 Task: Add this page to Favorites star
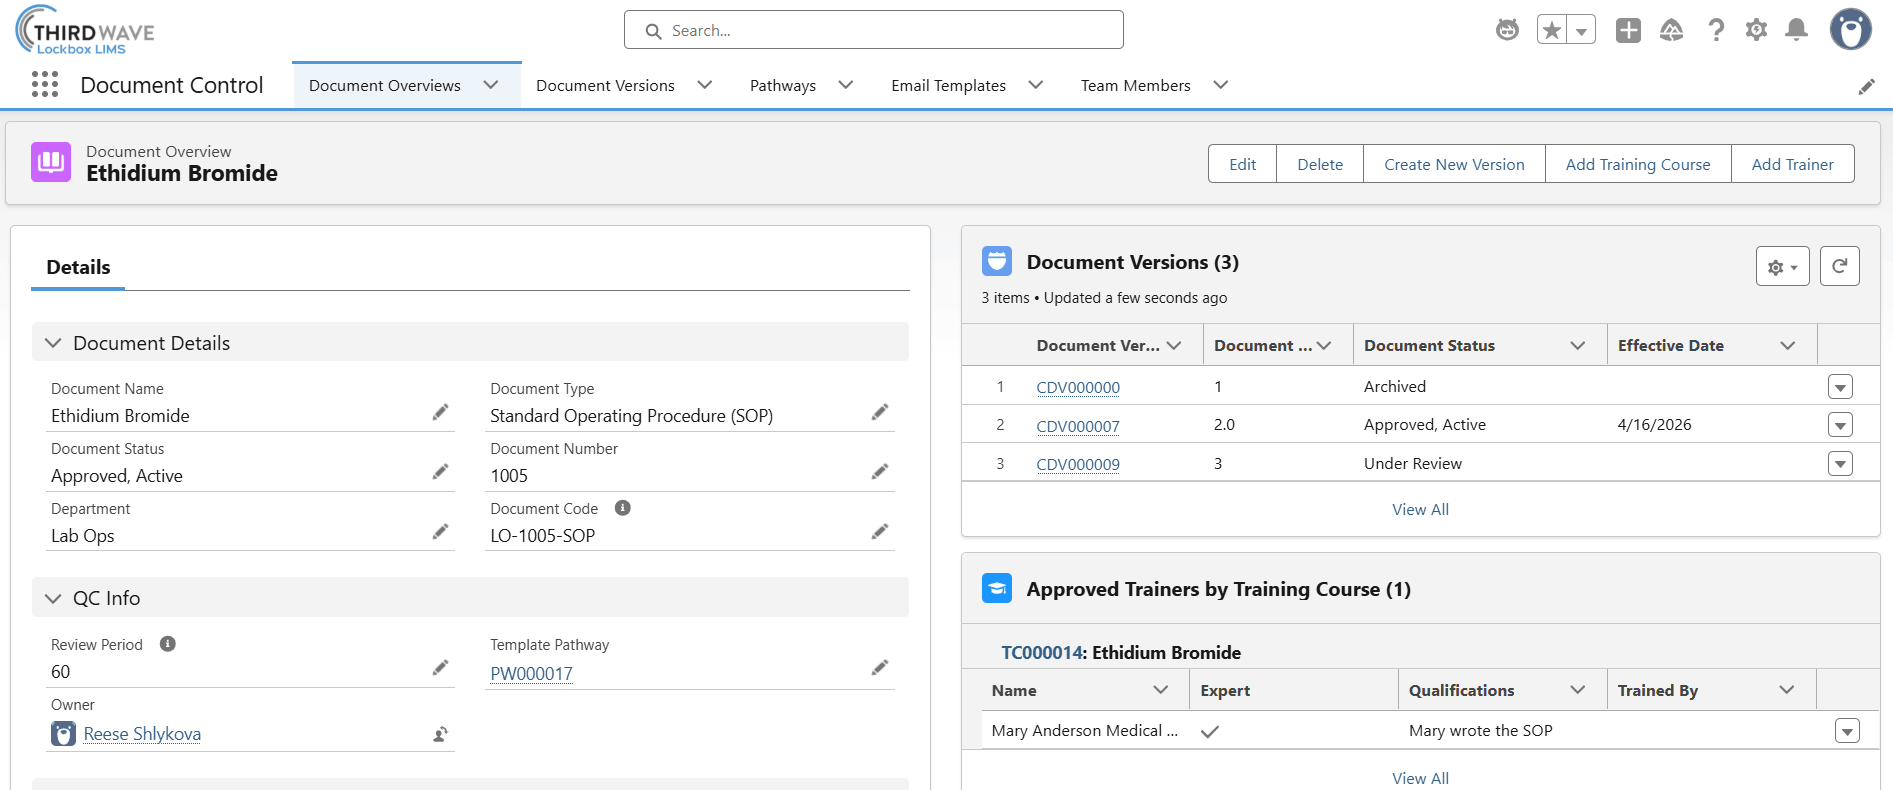pyautogui.click(x=1552, y=31)
